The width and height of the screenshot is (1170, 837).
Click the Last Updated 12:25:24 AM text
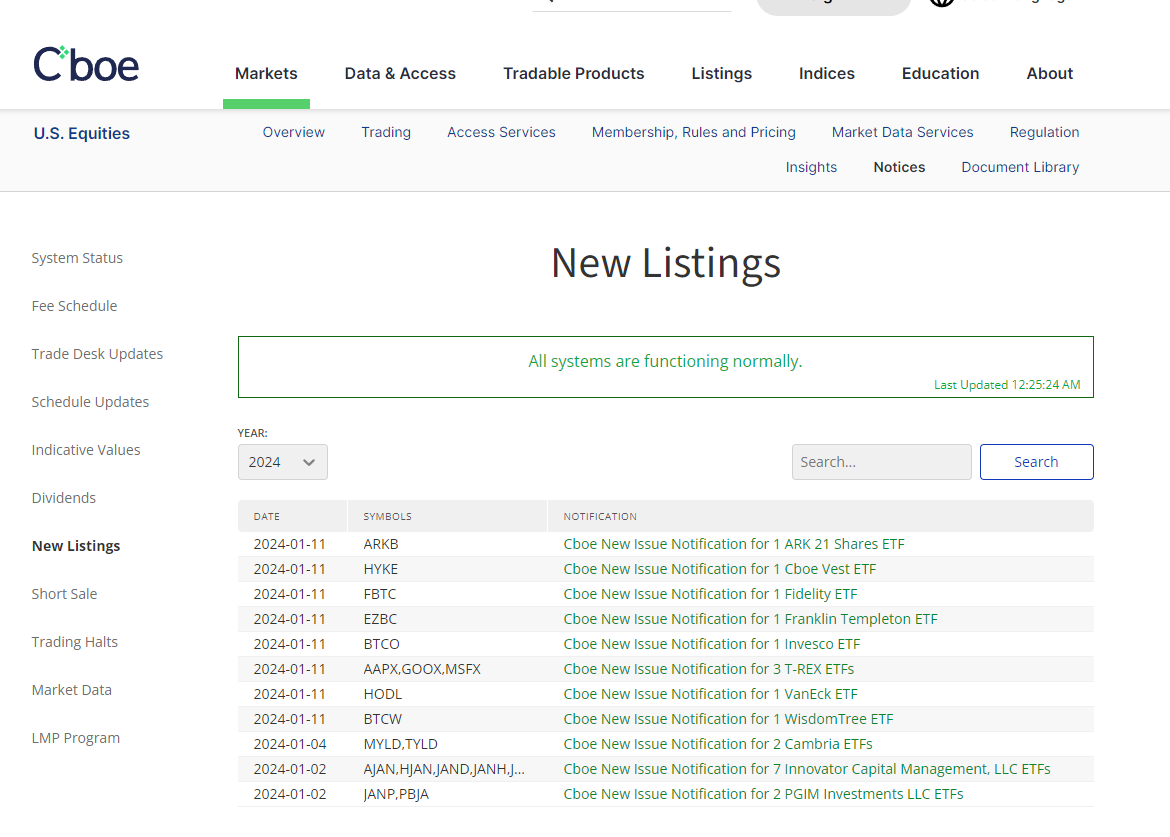tap(1007, 385)
